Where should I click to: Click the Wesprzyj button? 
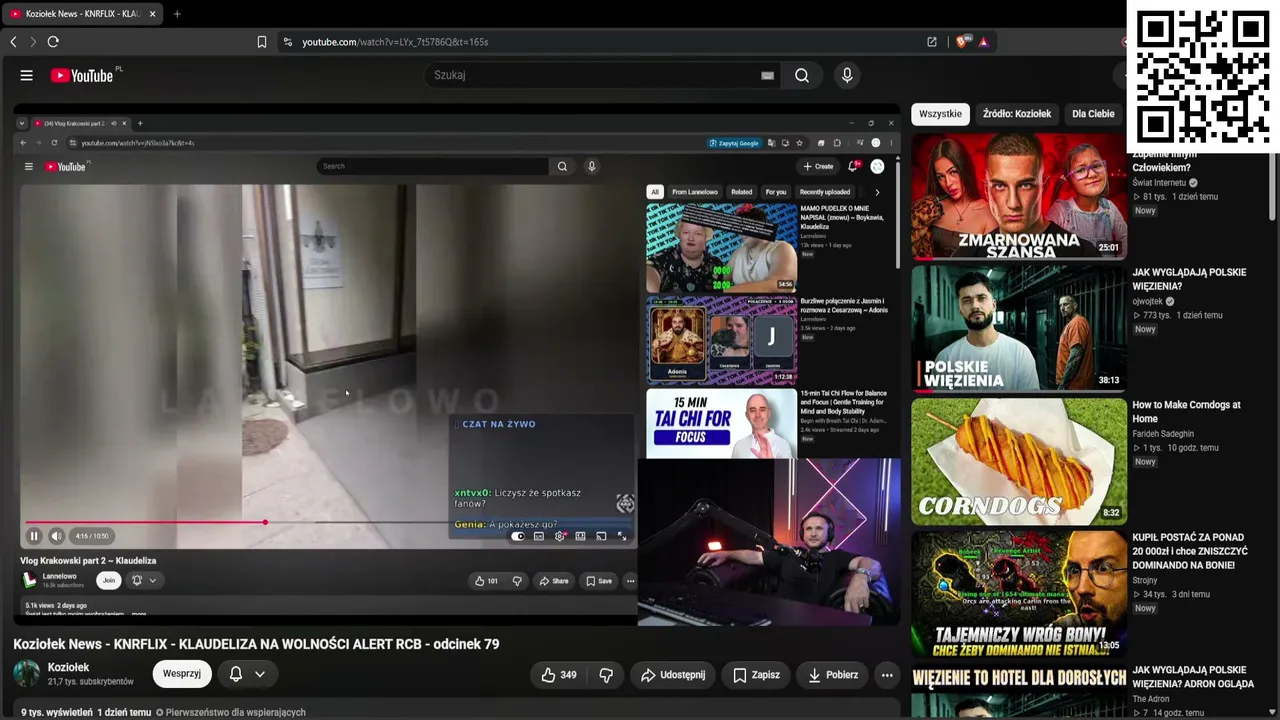coord(182,674)
